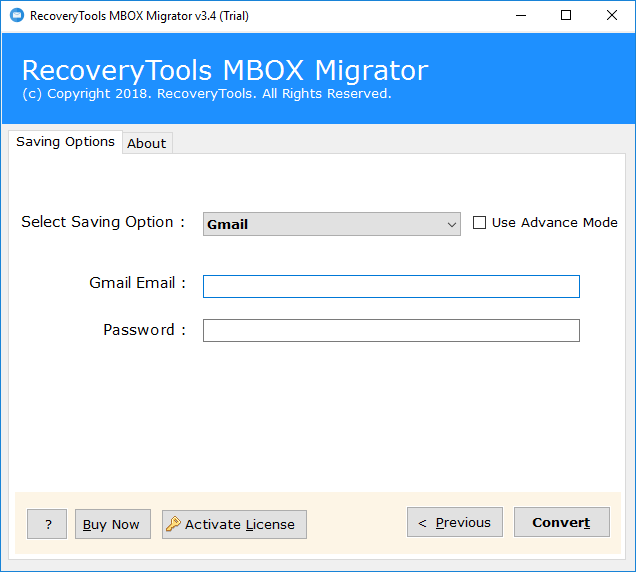Screen dimensions: 636x572
Task: Go back with the Previous button
Action: coord(455,522)
